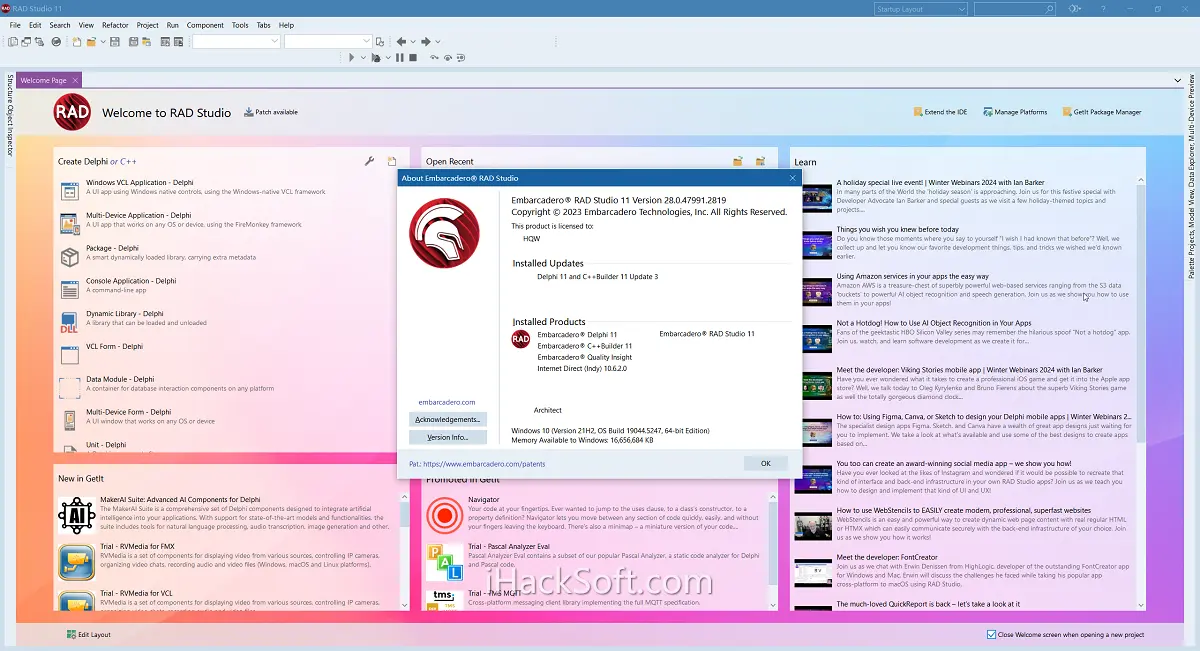Click the Save All toolbar icon
1200x651 pixels.
click(133, 42)
